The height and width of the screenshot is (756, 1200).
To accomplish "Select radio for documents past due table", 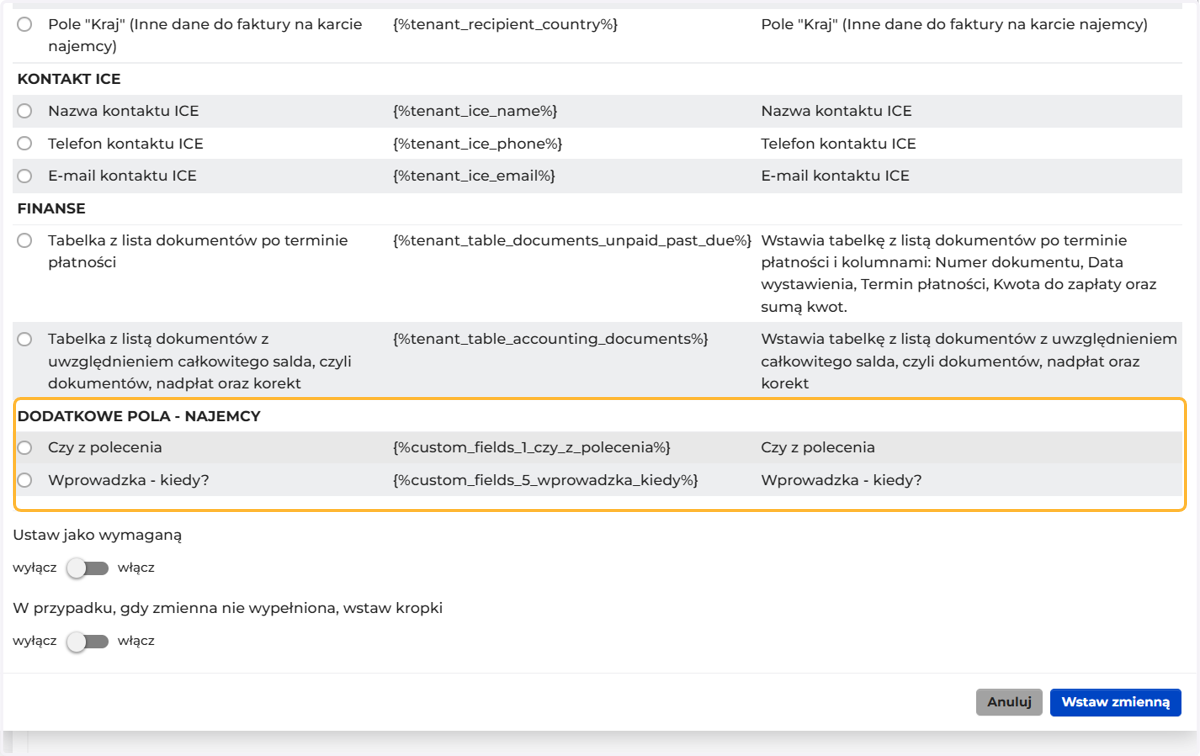I will coord(25,240).
